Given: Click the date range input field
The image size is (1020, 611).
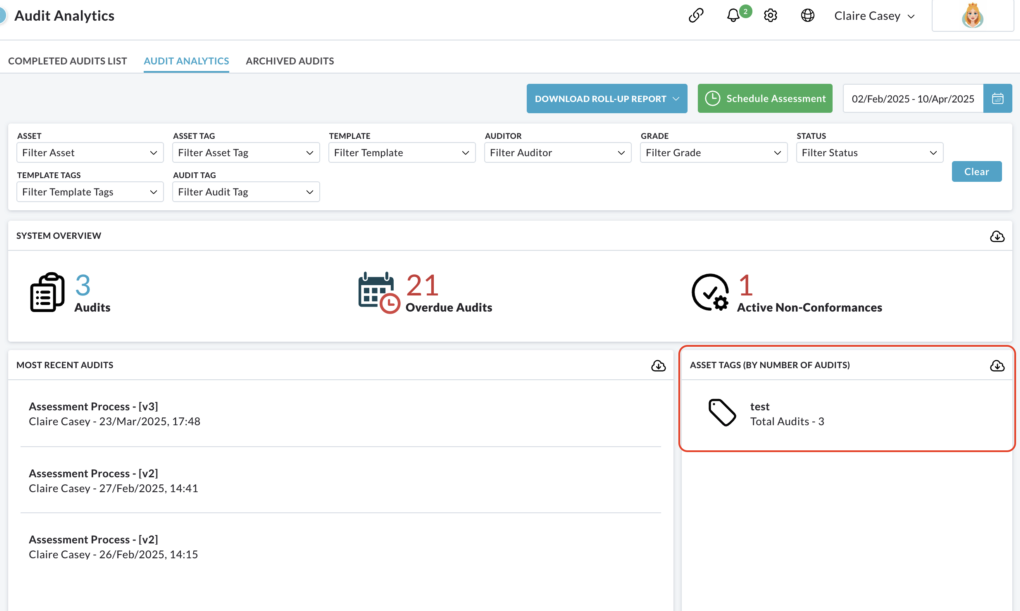Looking at the screenshot, I should pos(913,98).
